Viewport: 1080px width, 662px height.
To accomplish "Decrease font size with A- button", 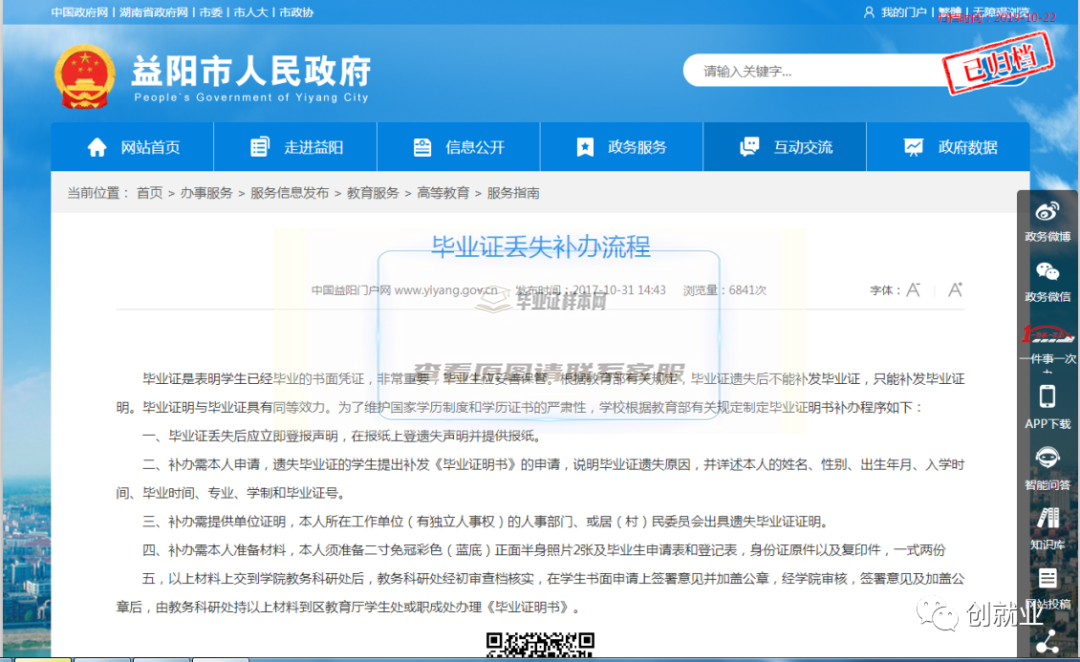I will pos(912,290).
